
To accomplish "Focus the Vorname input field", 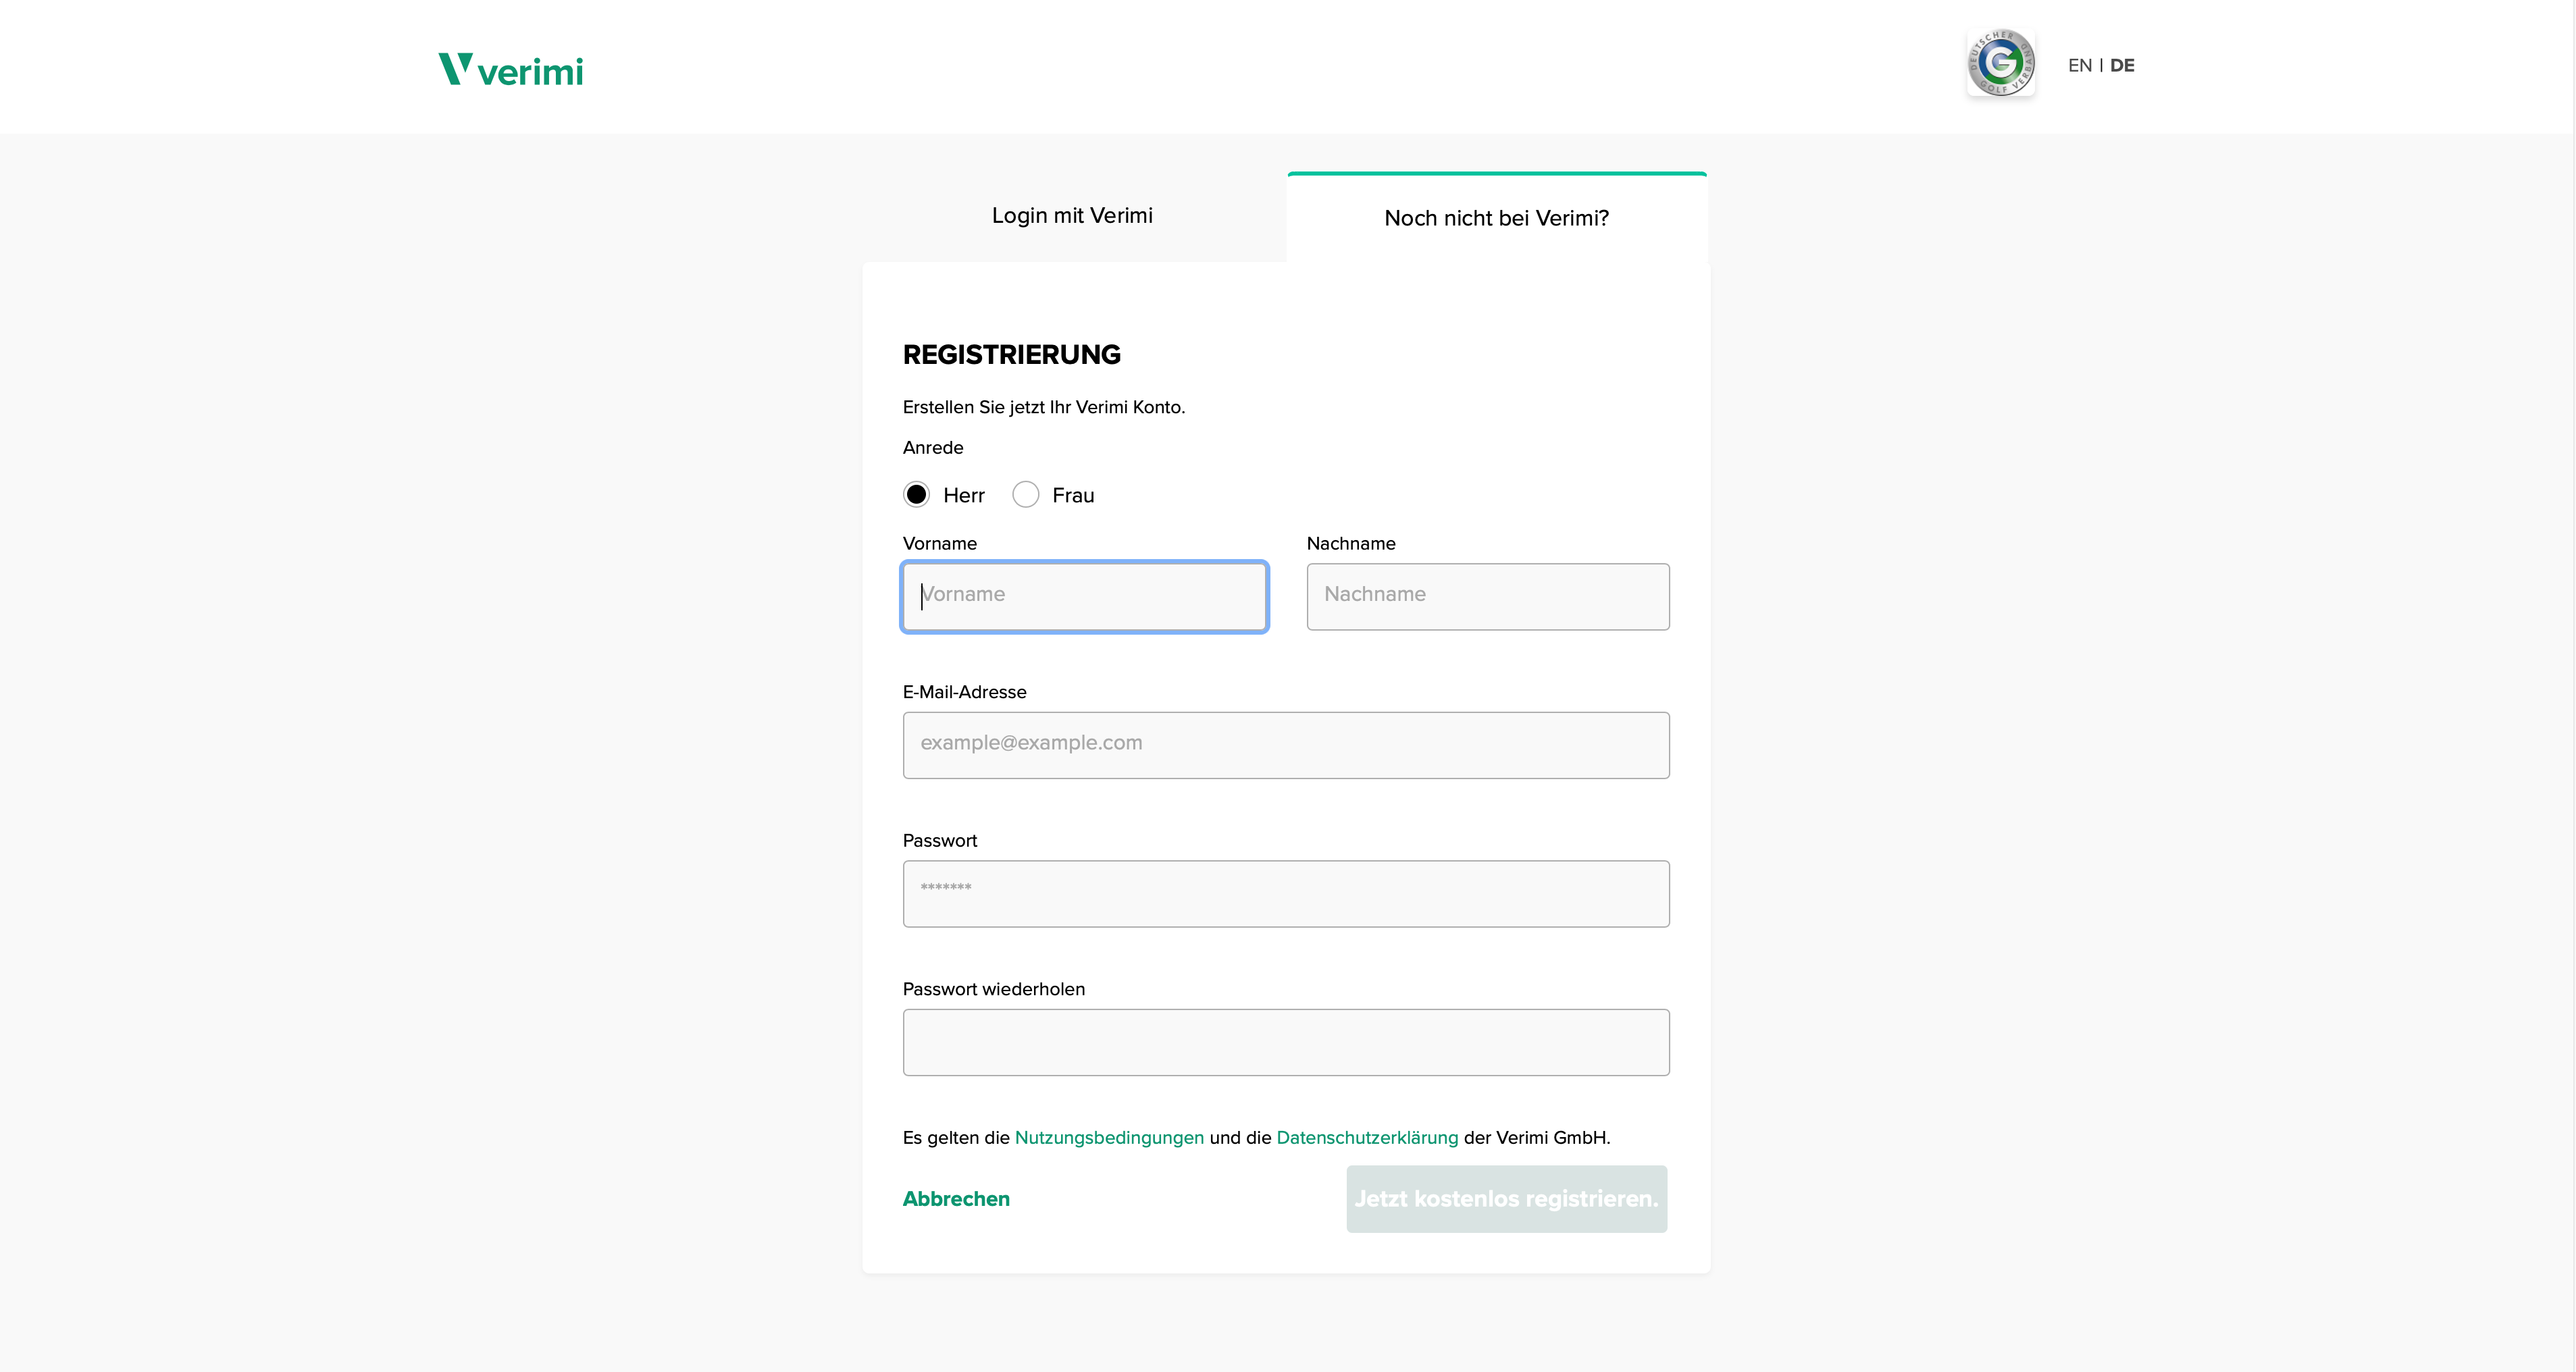I will point(1085,597).
